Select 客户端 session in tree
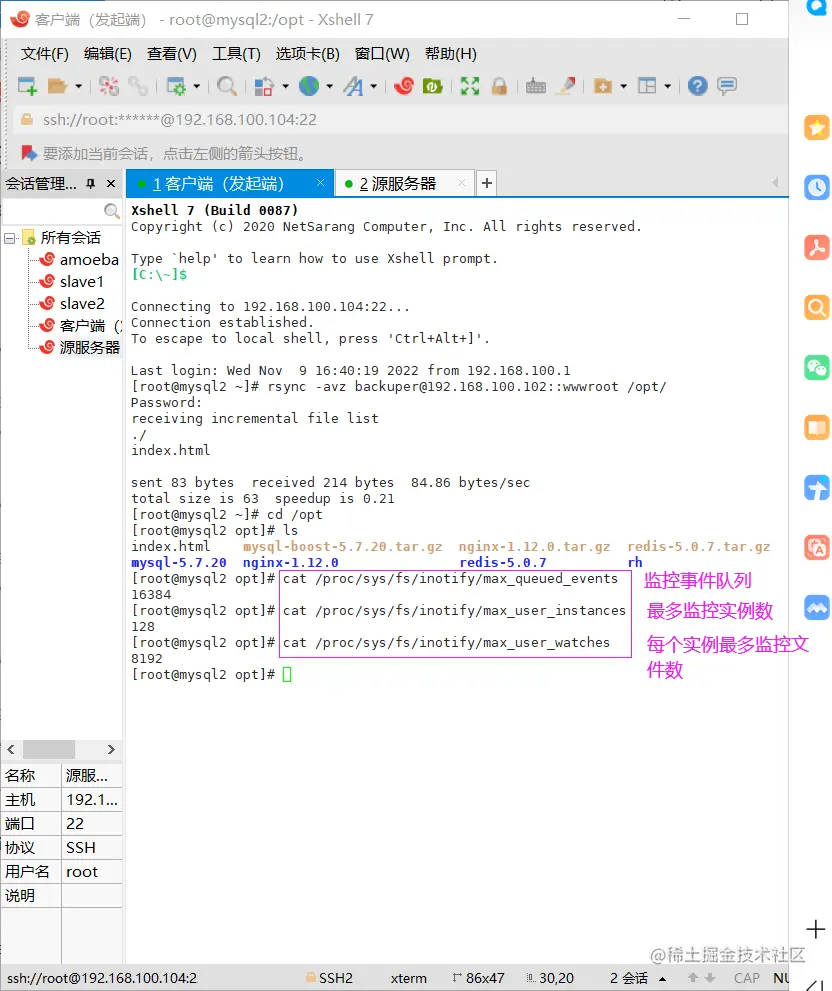Viewport: 832px width, 991px height. (x=81, y=326)
